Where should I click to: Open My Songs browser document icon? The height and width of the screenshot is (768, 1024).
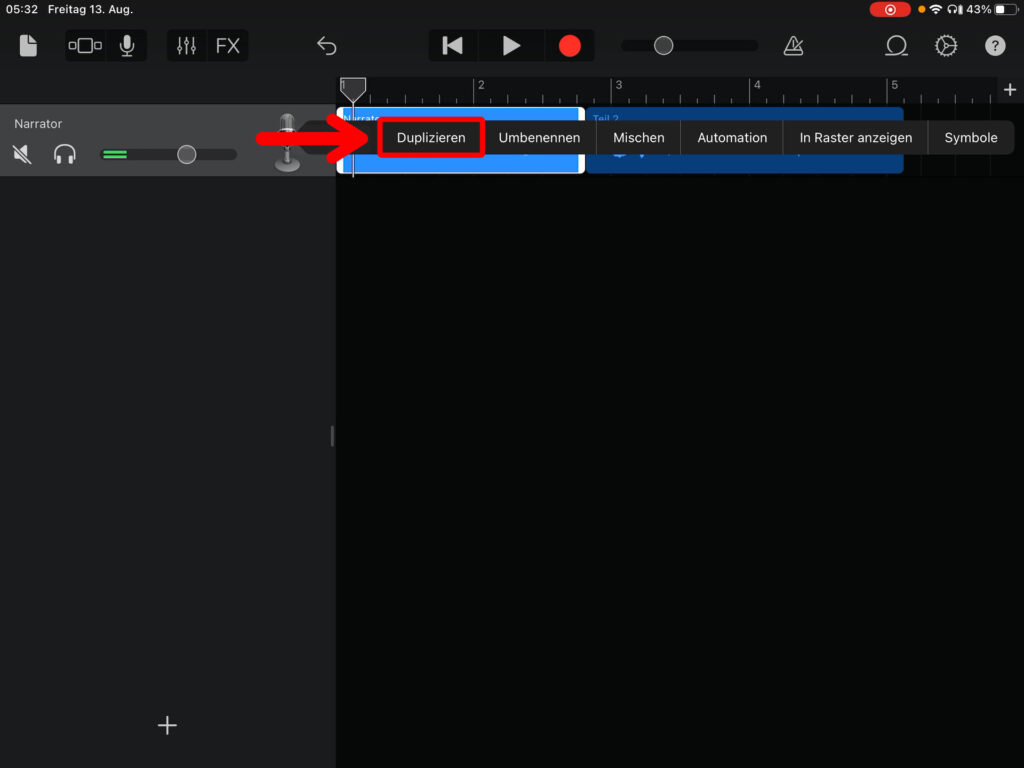(x=28, y=46)
